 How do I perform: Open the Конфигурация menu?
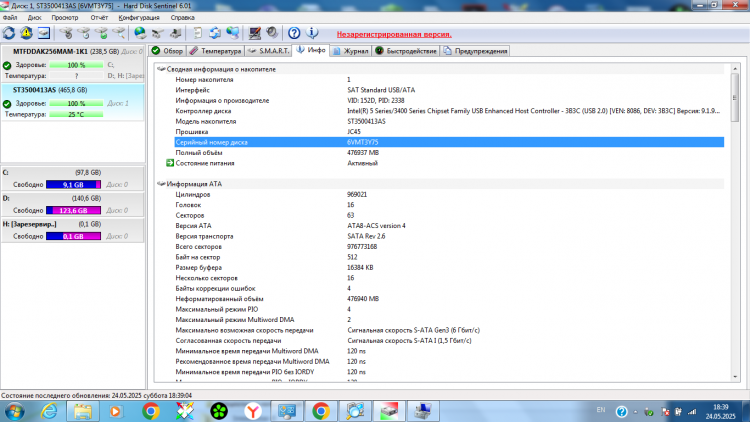coord(139,18)
